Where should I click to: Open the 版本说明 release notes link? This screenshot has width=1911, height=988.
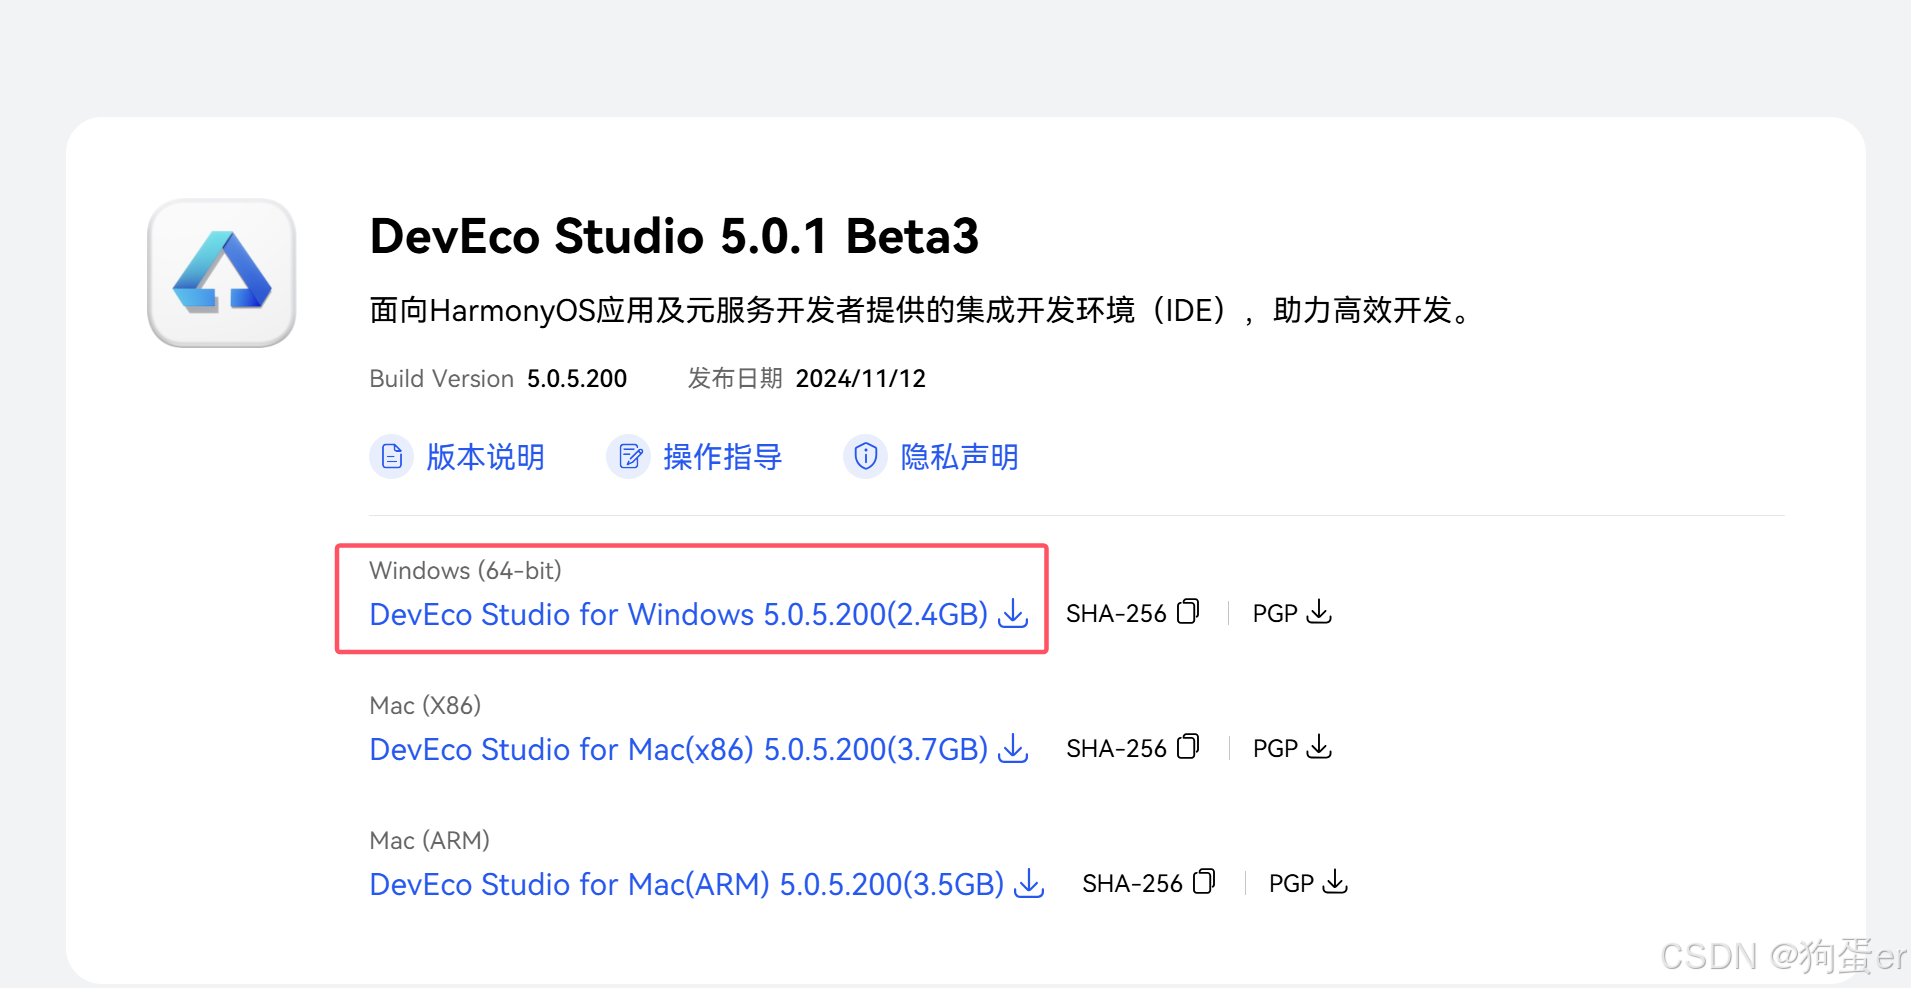click(486, 457)
